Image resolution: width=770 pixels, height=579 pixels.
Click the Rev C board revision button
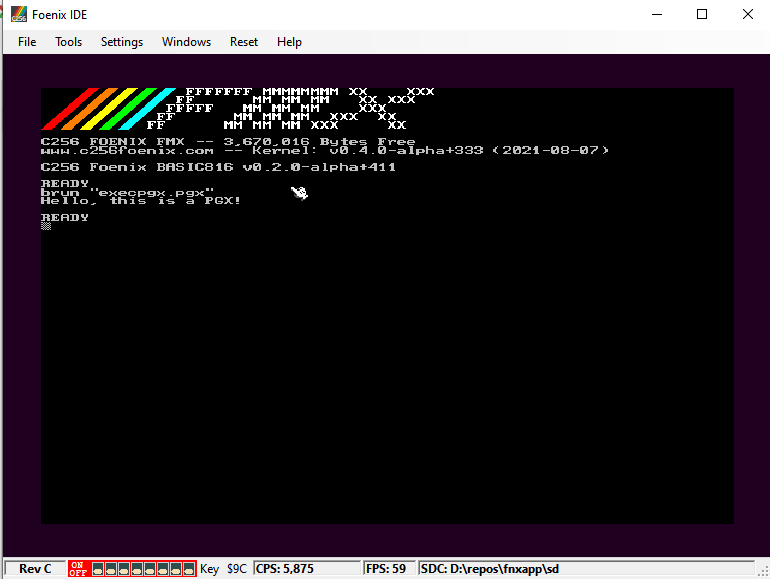(35, 569)
